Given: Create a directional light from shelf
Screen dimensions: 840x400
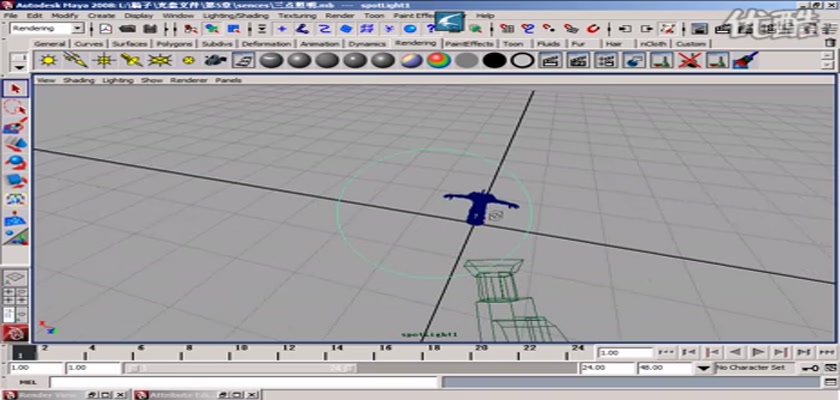Looking at the screenshot, I should (x=76, y=60).
